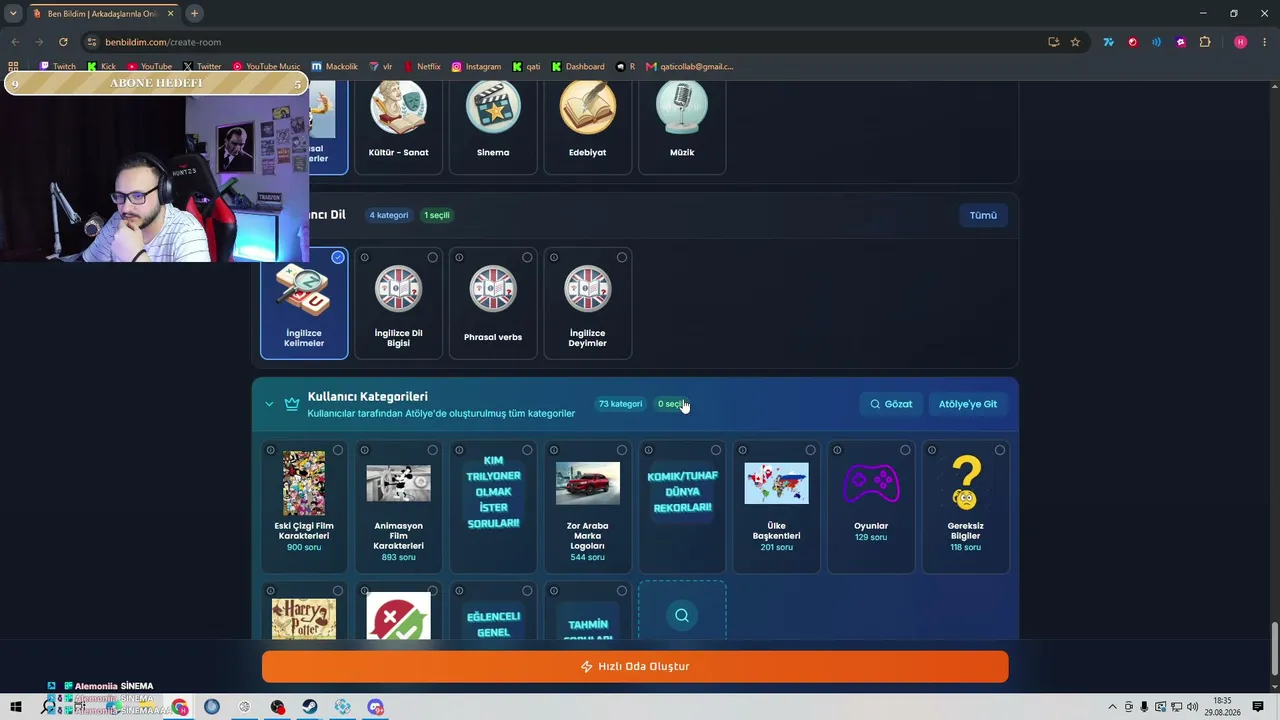This screenshot has height=720, width=1280.
Task: View site information for benbildim.com
Action: pyautogui.click(x=92, y=42)
